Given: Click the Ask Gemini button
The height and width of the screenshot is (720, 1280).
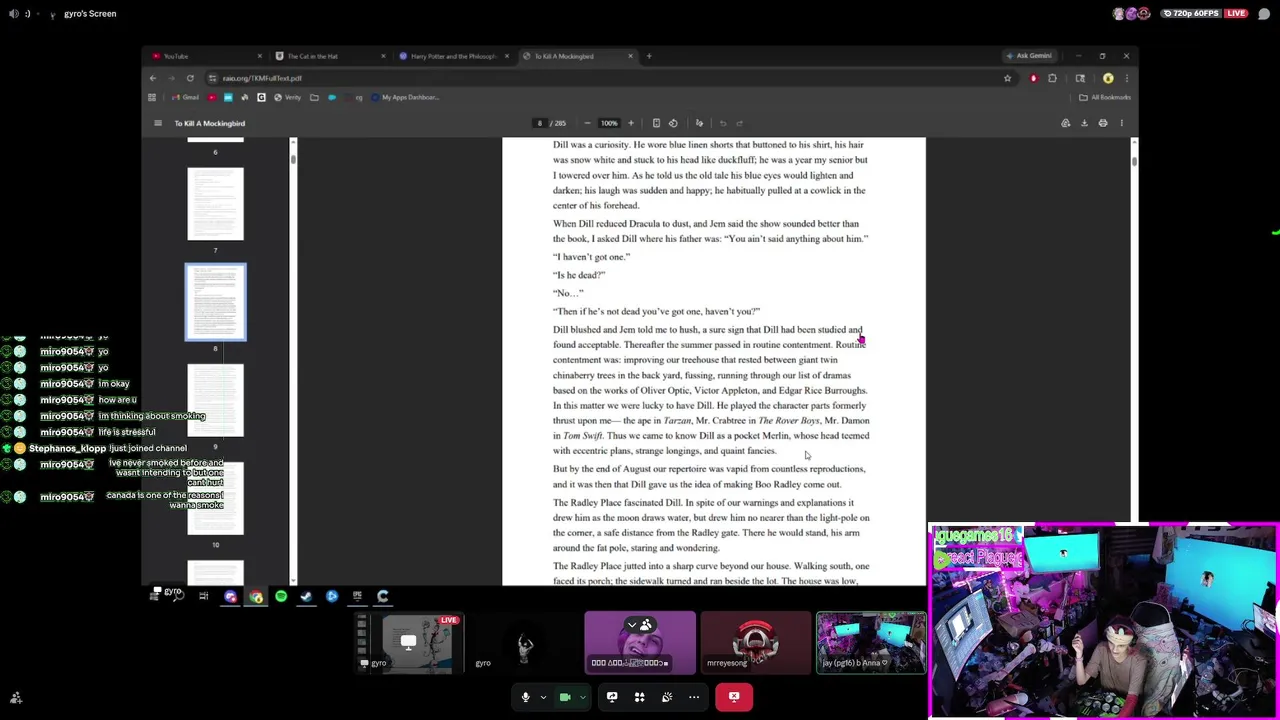Looking at the screenshot, I should (x=1028, y=56).
